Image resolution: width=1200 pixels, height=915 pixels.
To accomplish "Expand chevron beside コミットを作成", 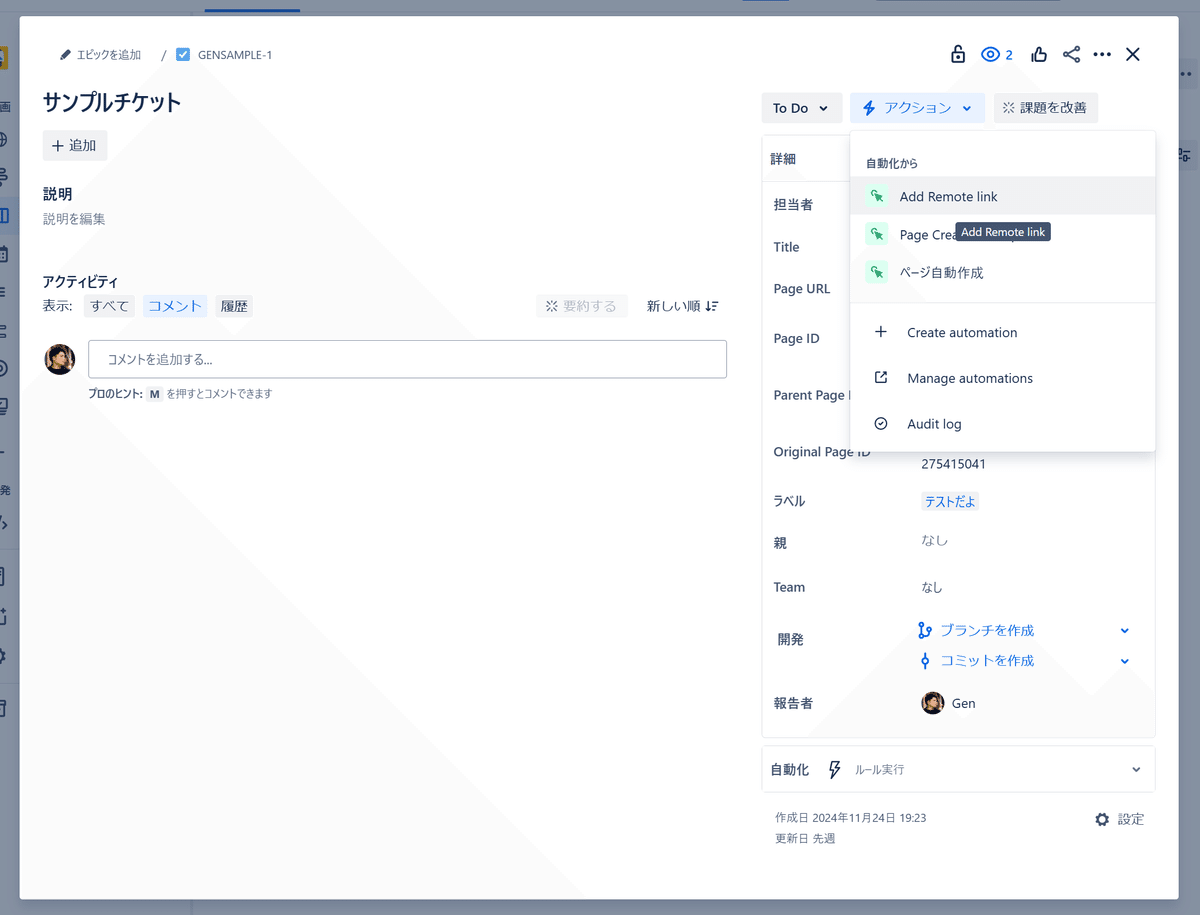I will (x=1125, y=660).
